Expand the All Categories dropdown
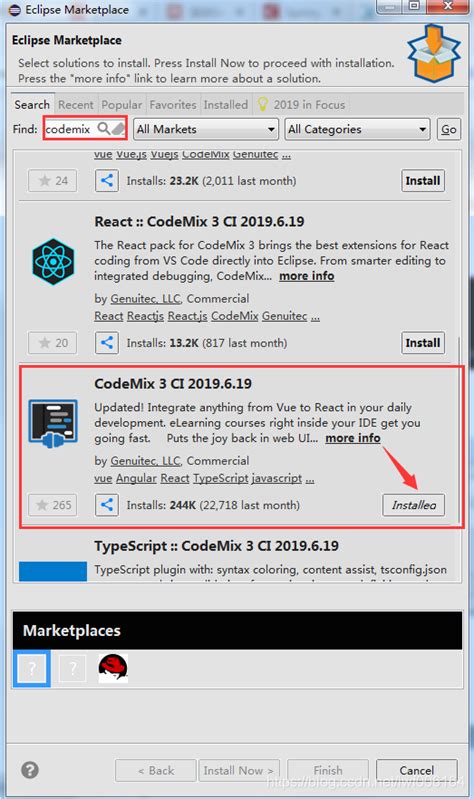Image resolution: width=474 pixels, height=799 pixels. coord(357,129)
